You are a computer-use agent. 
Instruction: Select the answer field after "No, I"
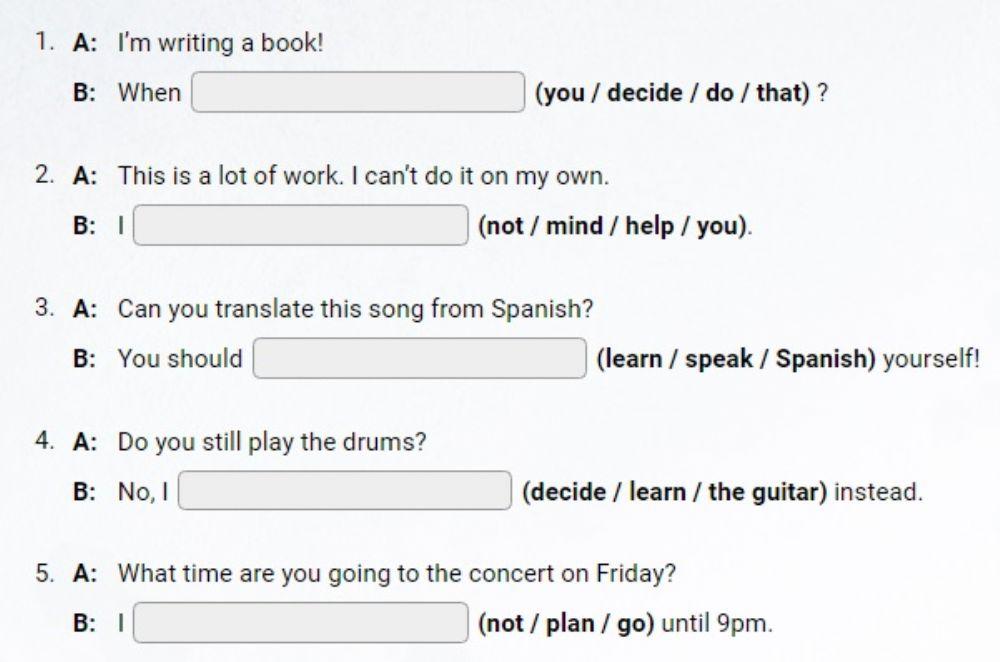345,492
